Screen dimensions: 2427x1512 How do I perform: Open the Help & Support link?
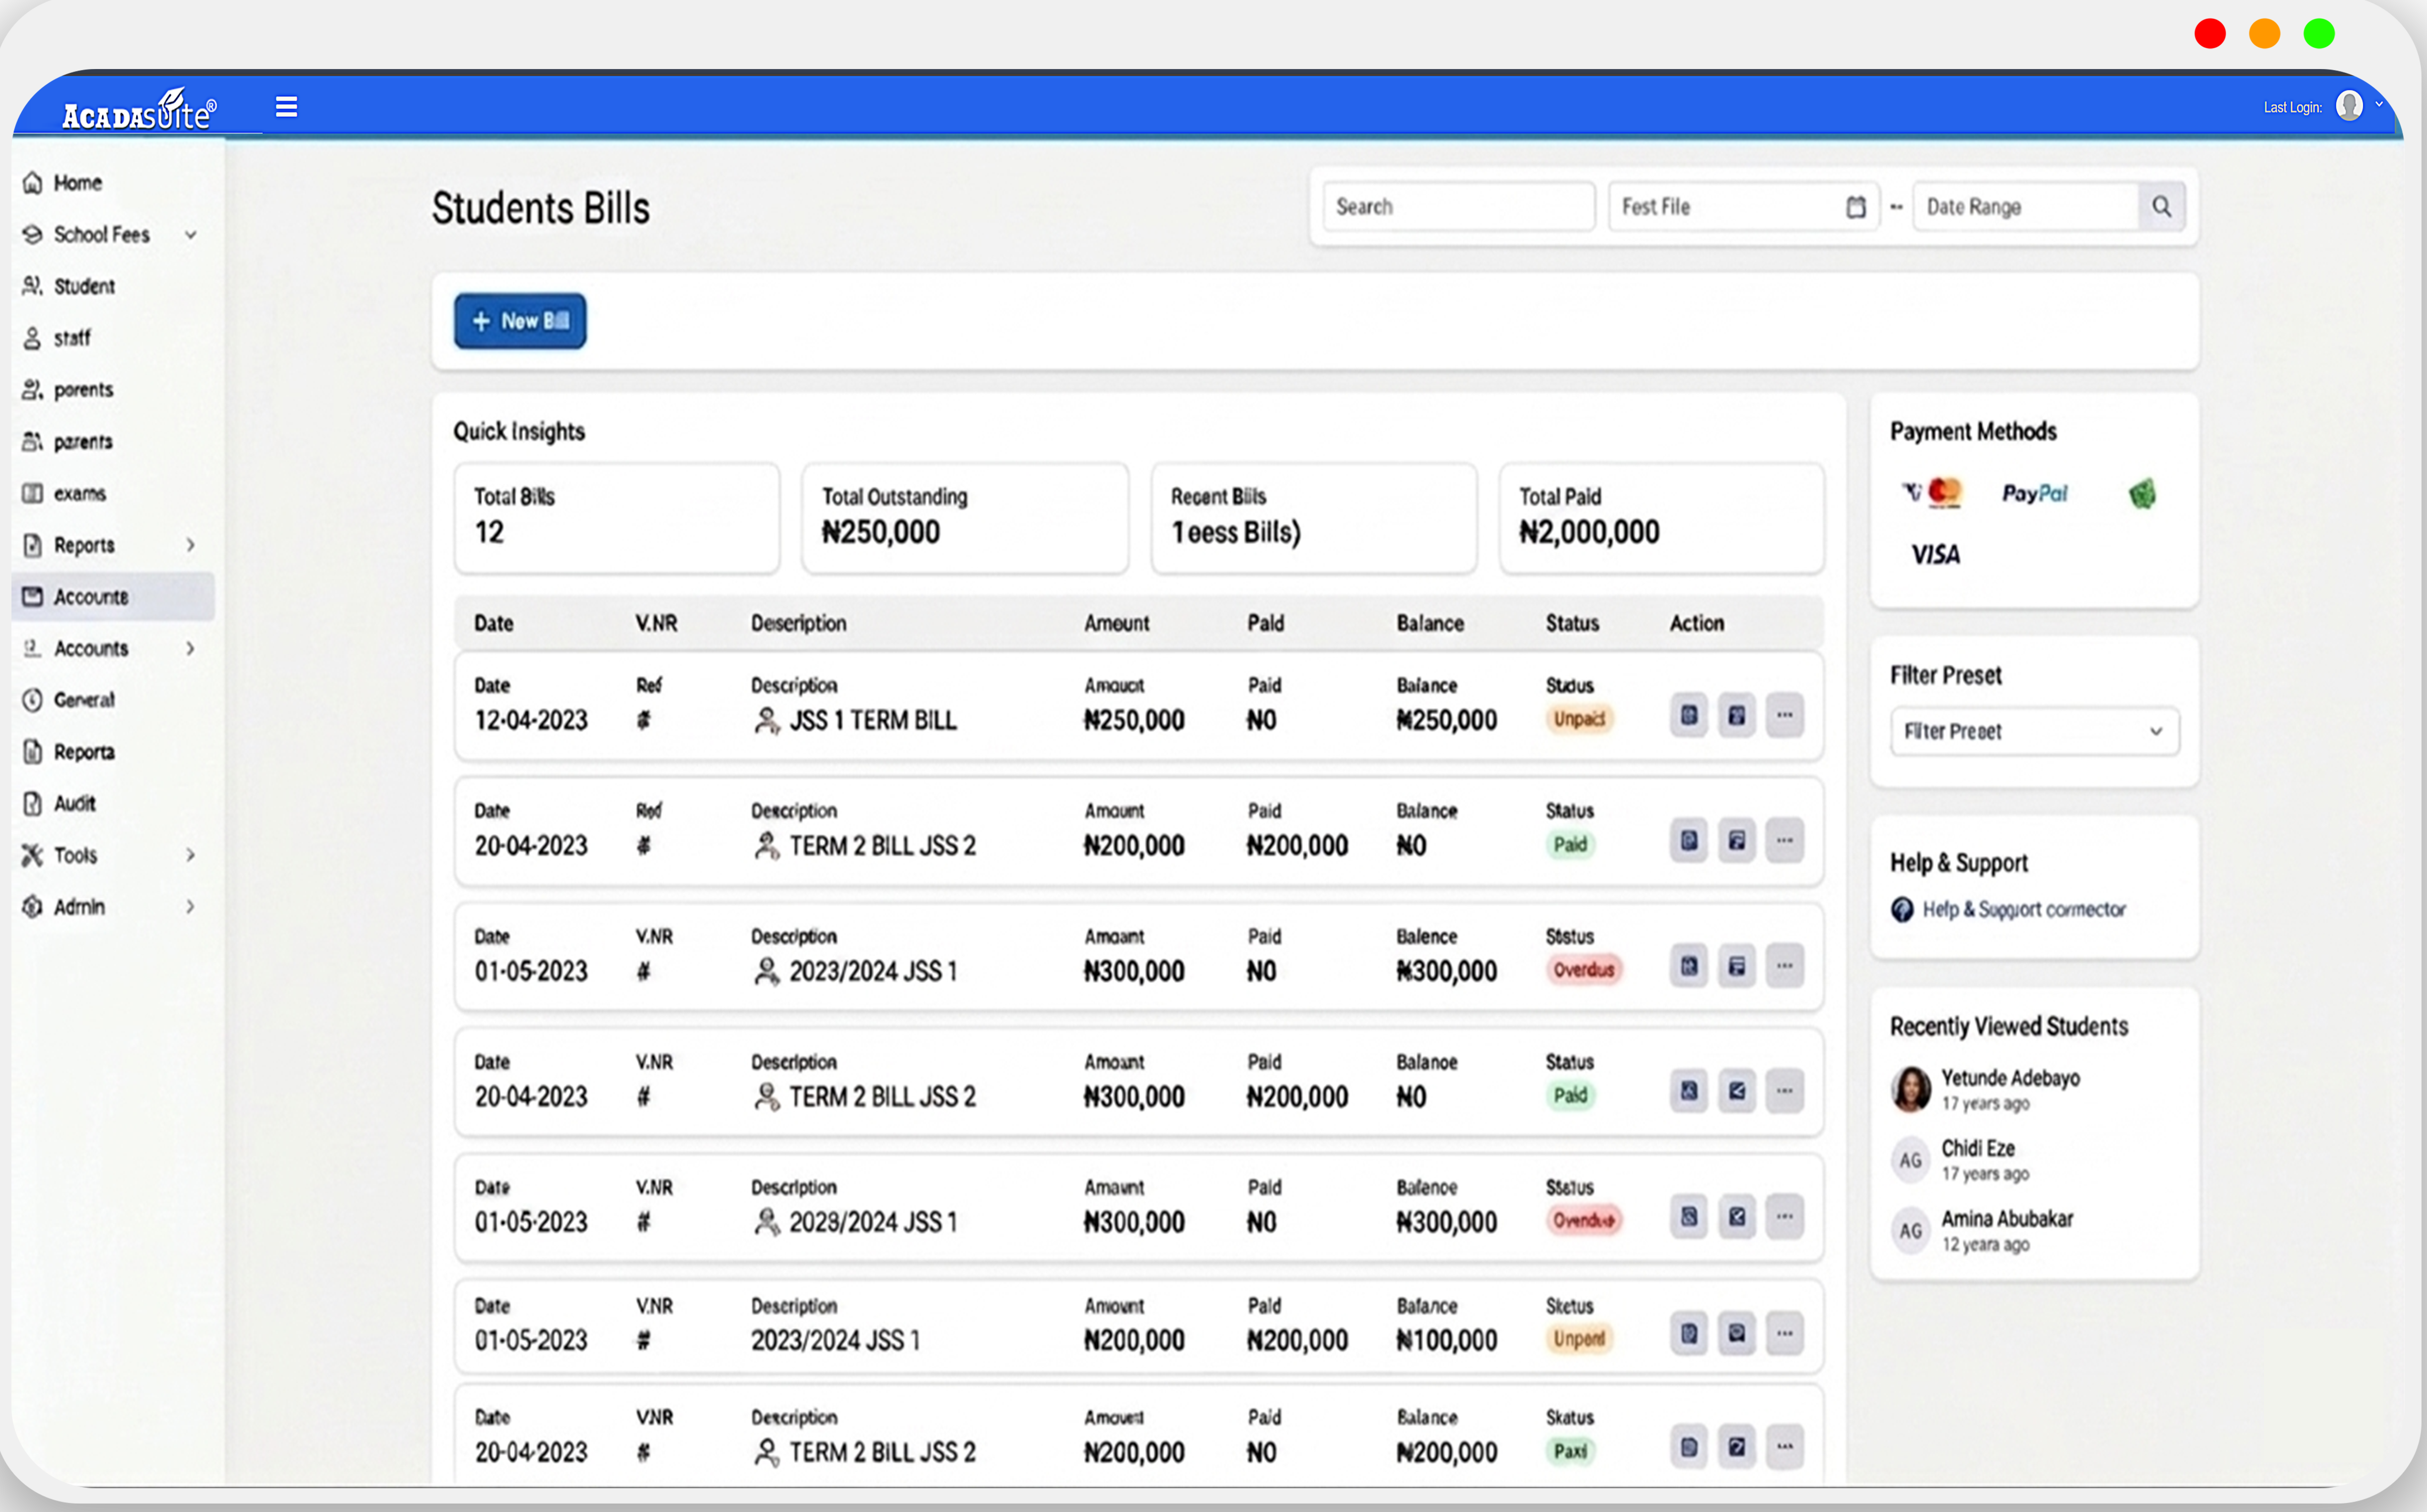click(x=2023, y=909)
